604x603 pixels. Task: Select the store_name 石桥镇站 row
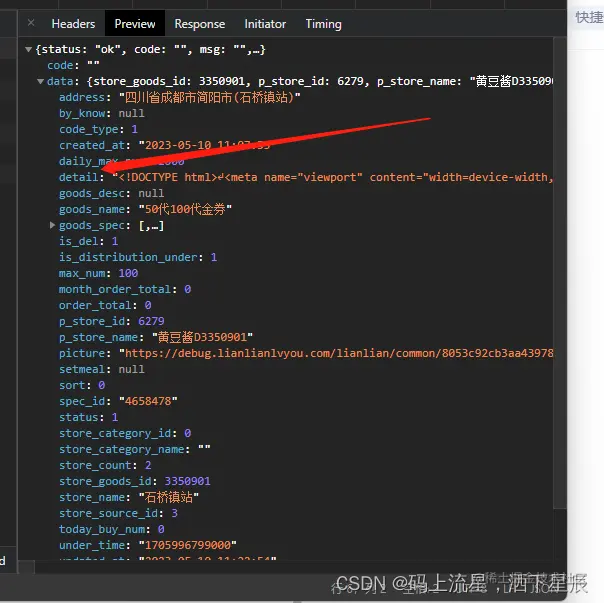pos(129,497)
